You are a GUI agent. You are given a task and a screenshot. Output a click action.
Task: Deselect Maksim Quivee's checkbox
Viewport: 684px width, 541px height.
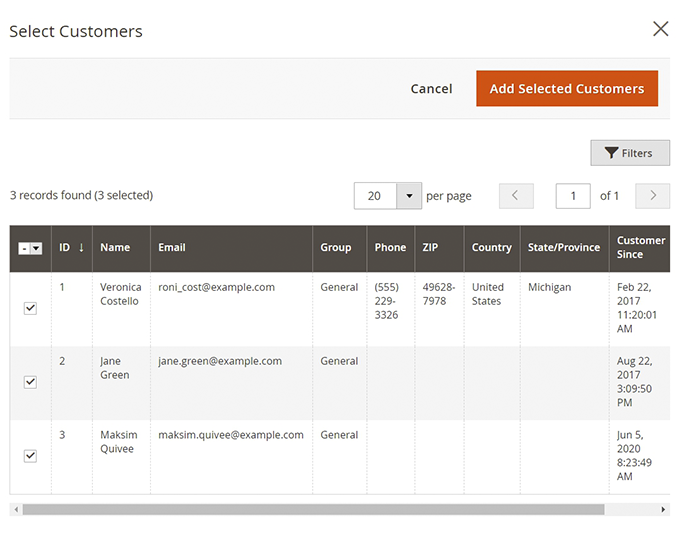pyautogui.click(x=30, y=456)
